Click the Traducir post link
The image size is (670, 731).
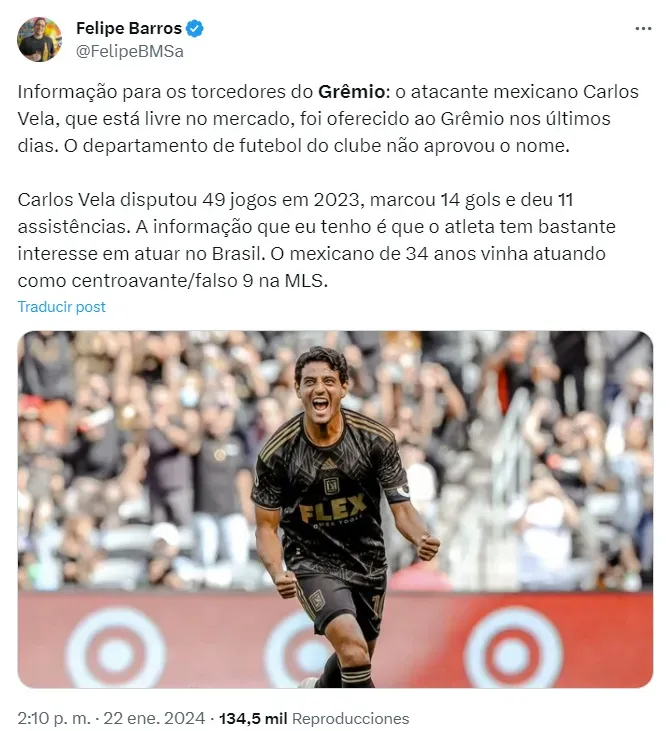pyautogui.click(x=62, y=307)
